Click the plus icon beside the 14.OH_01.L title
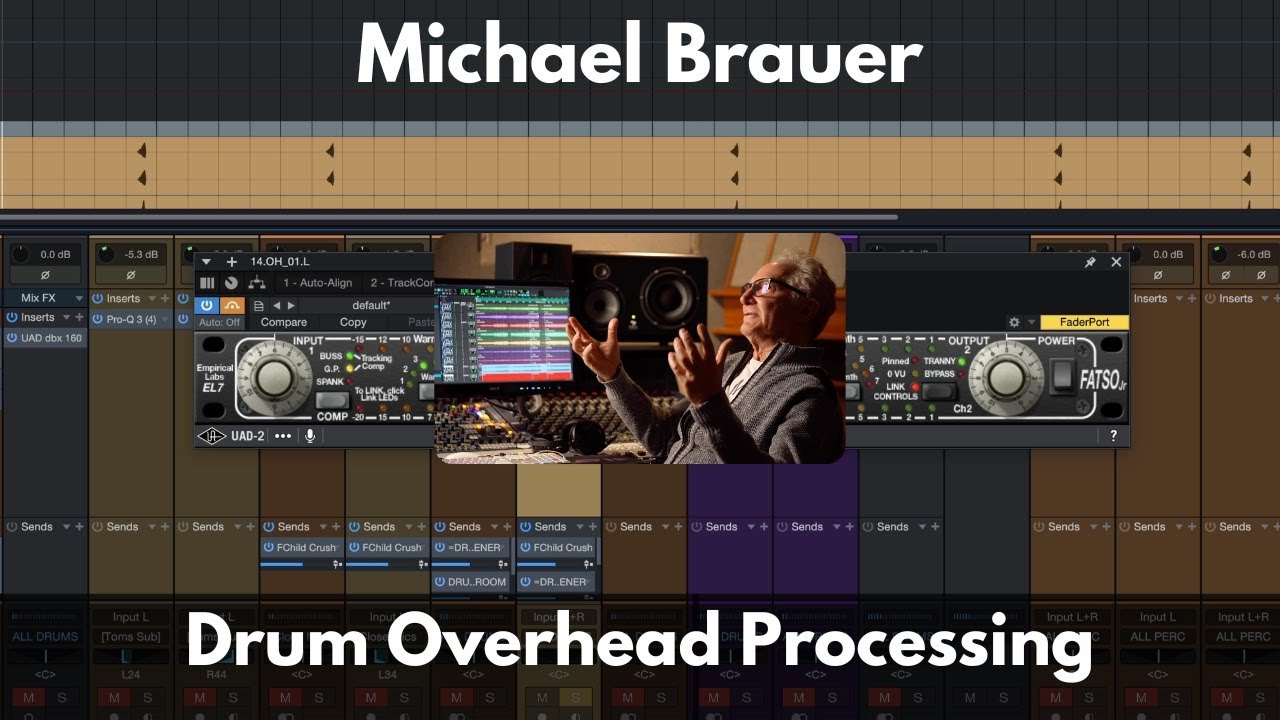The width and height of the screenshot is (1280, 720). 232,262
